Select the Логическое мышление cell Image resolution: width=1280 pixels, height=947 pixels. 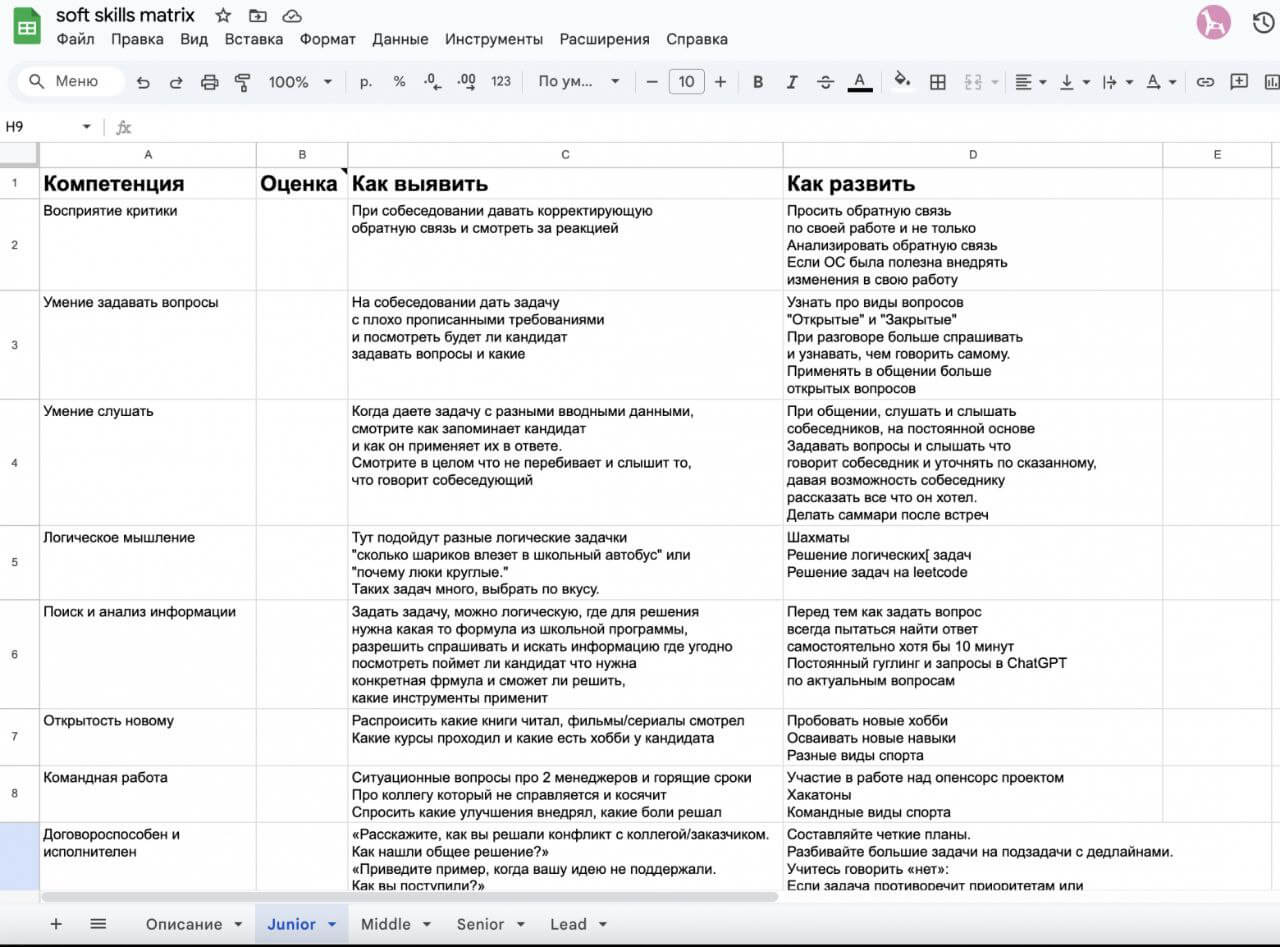148,563
